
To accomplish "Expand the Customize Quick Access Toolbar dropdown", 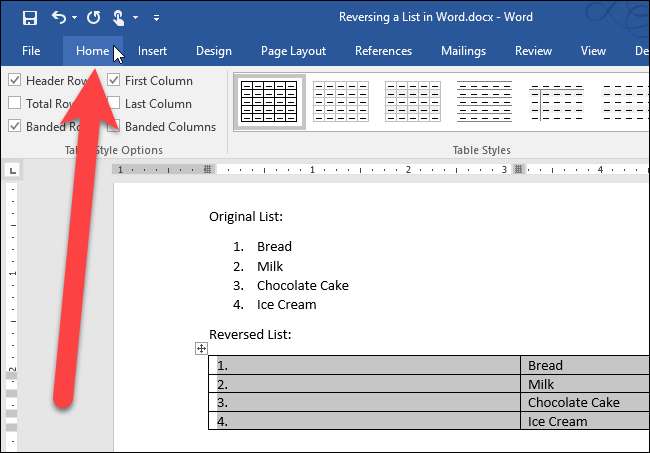I will click(157, 18).
